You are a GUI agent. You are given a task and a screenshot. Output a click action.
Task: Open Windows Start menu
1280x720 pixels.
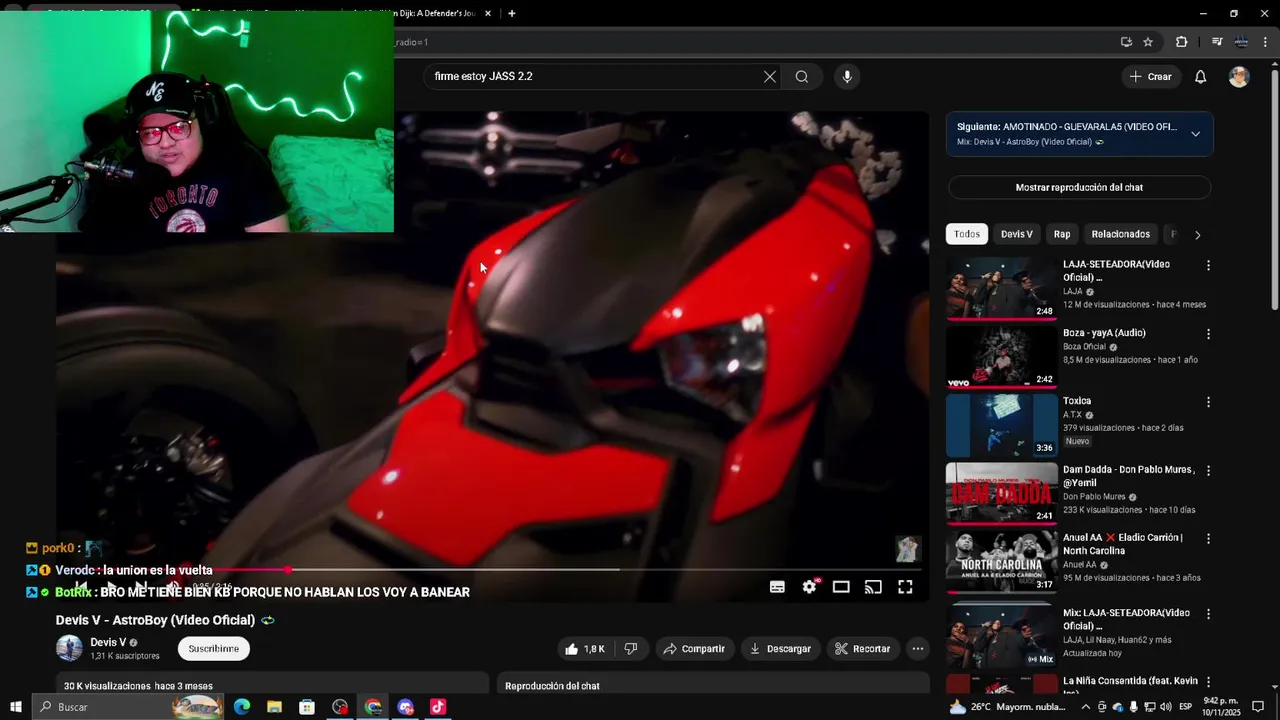click(x=15, y=707)
